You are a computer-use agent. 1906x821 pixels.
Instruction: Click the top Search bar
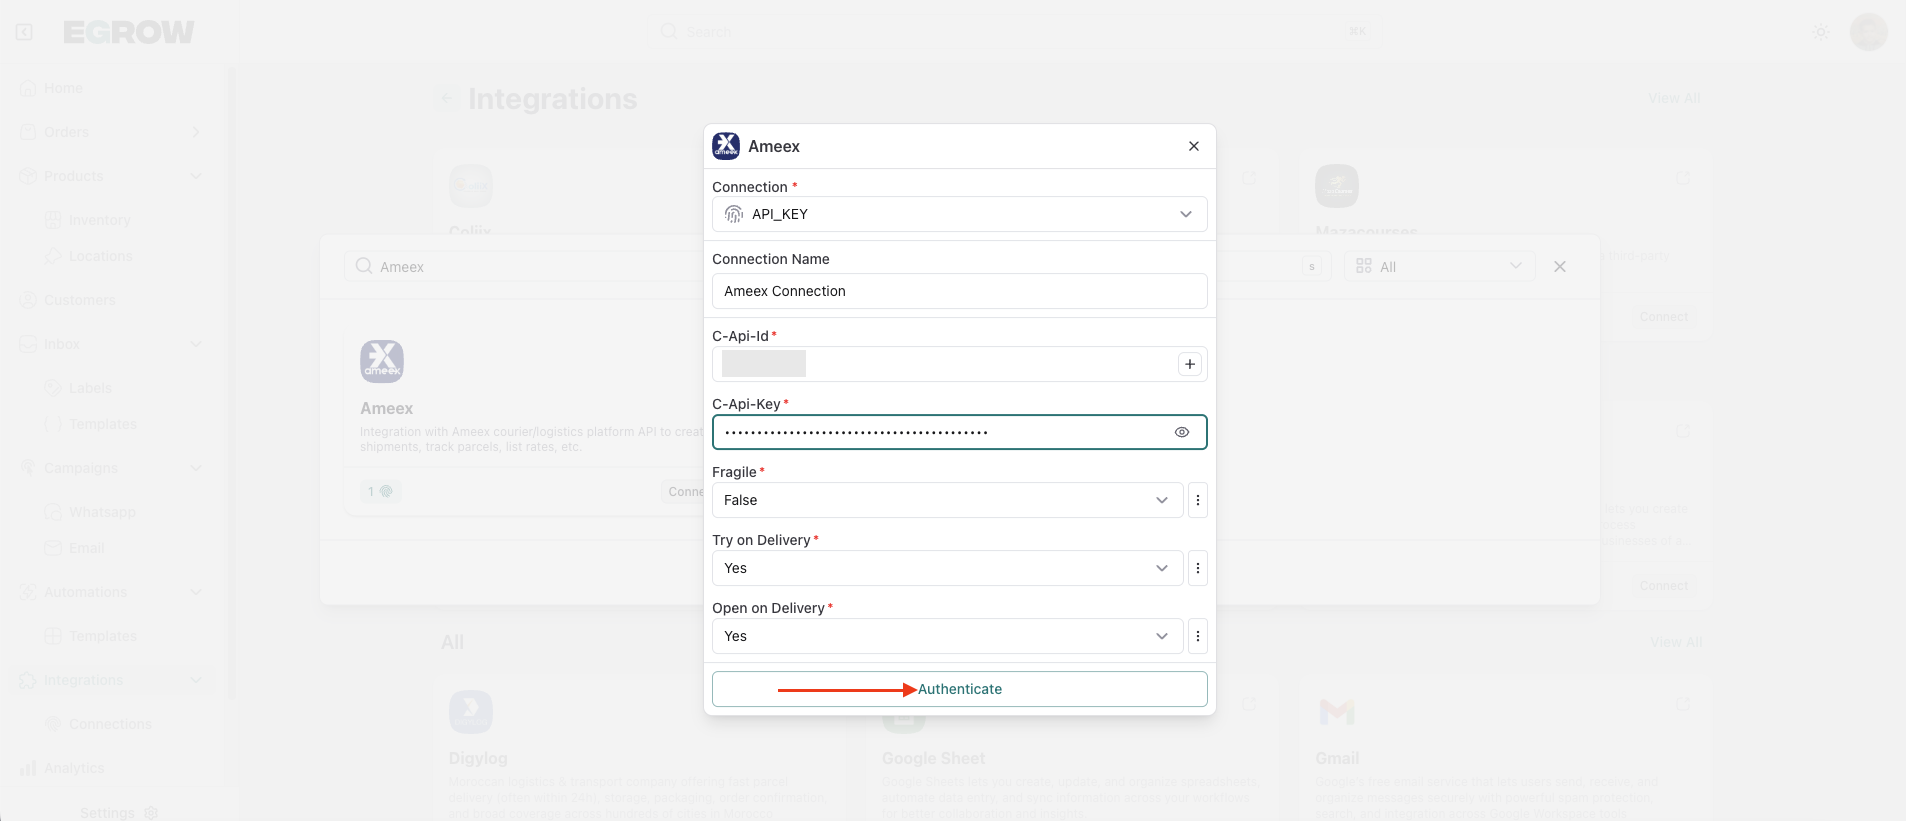point(1012,32)
